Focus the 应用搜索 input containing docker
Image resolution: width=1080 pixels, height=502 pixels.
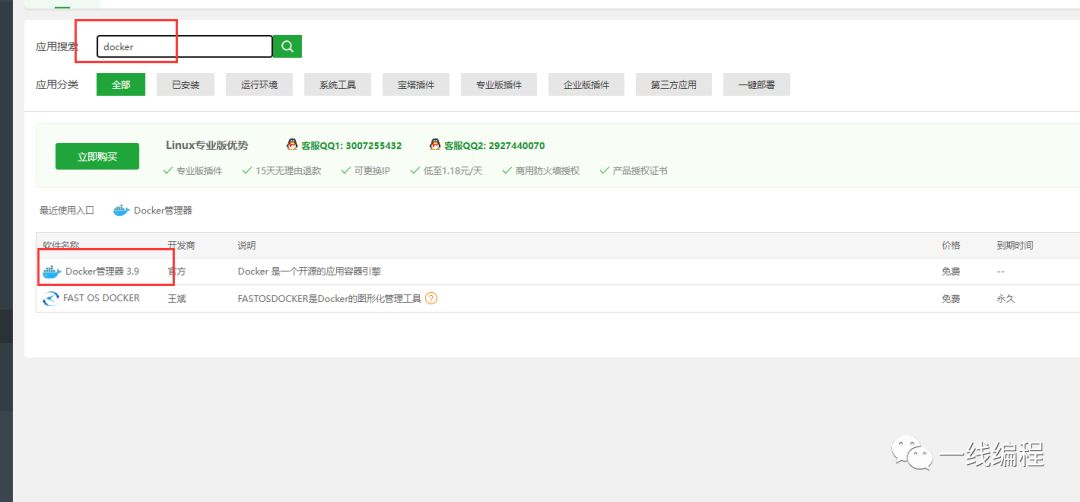[x=185, y=46]
